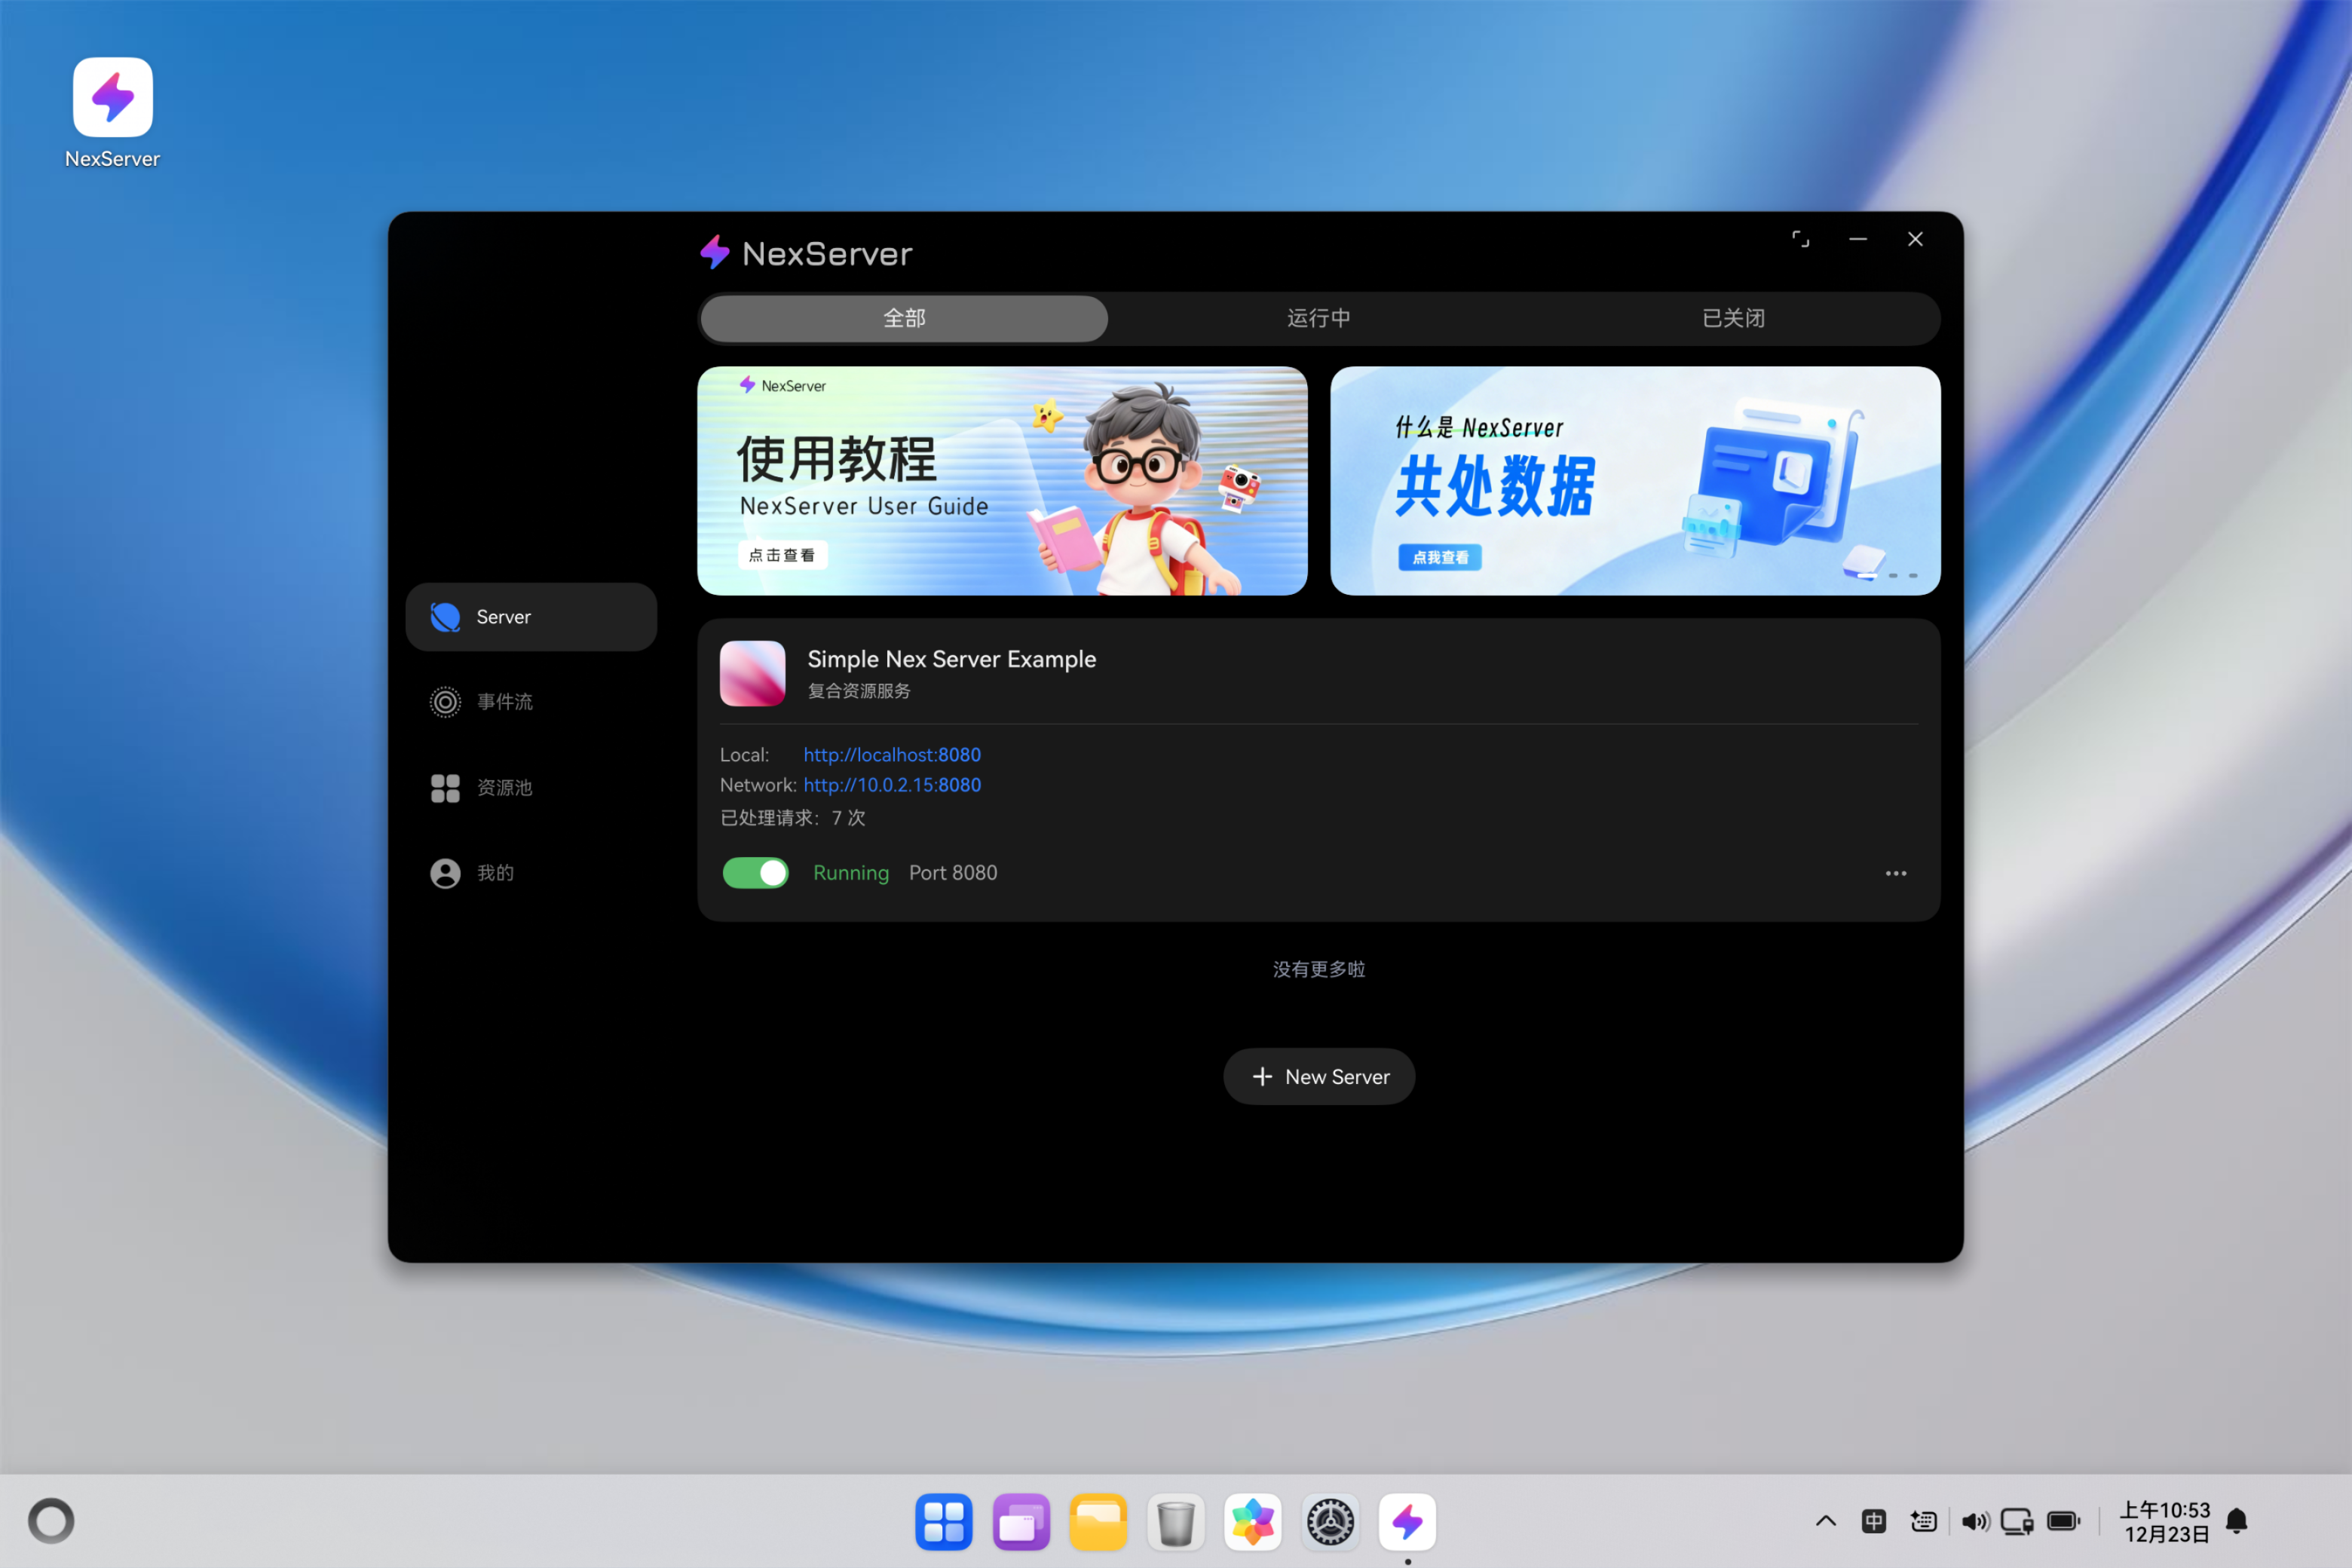This screenshot has width=2352, height=1568.
Task: Switch to the 已关闭 tab
Action: pyautogui.click(x=1733, y=318)
